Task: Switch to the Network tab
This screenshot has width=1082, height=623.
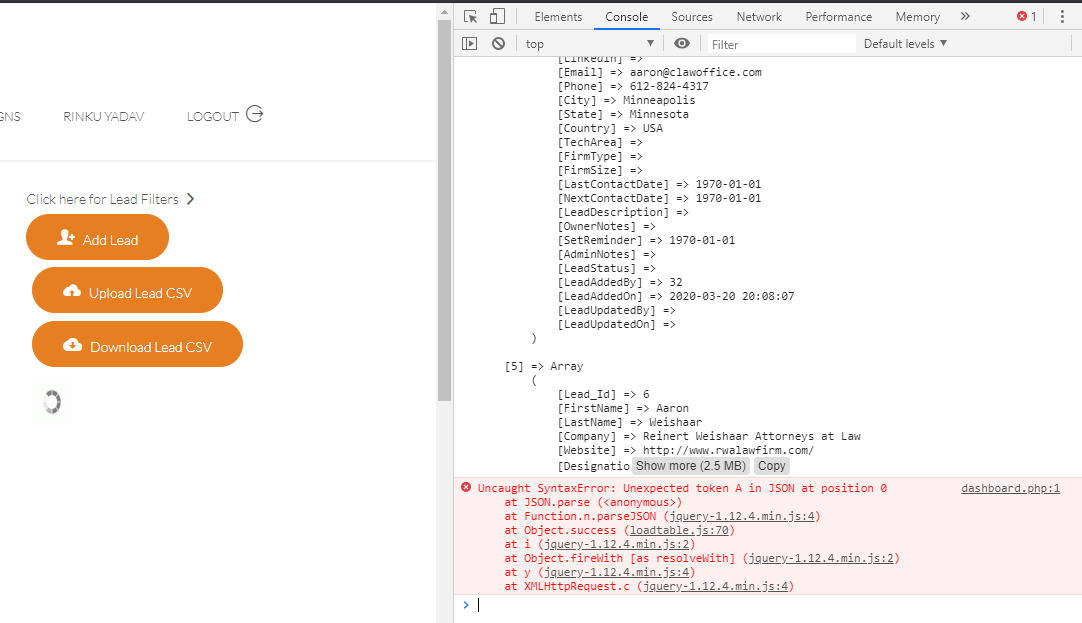Action: tap(759, 16)
